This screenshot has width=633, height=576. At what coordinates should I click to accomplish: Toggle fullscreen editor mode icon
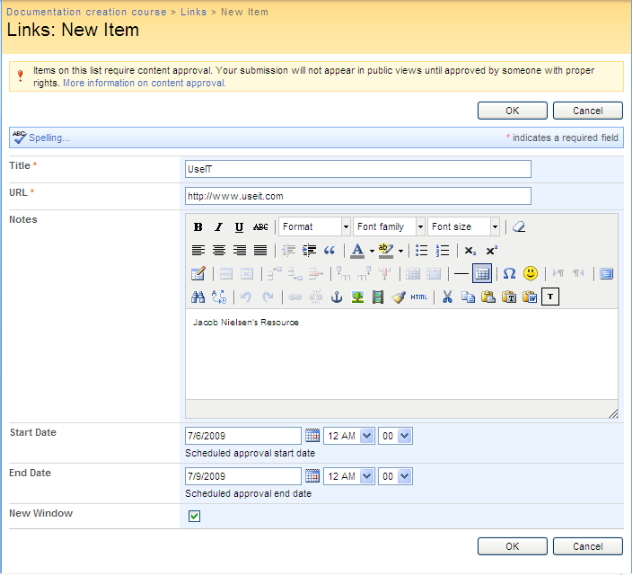pyautogui.click(x=606, y=274)
